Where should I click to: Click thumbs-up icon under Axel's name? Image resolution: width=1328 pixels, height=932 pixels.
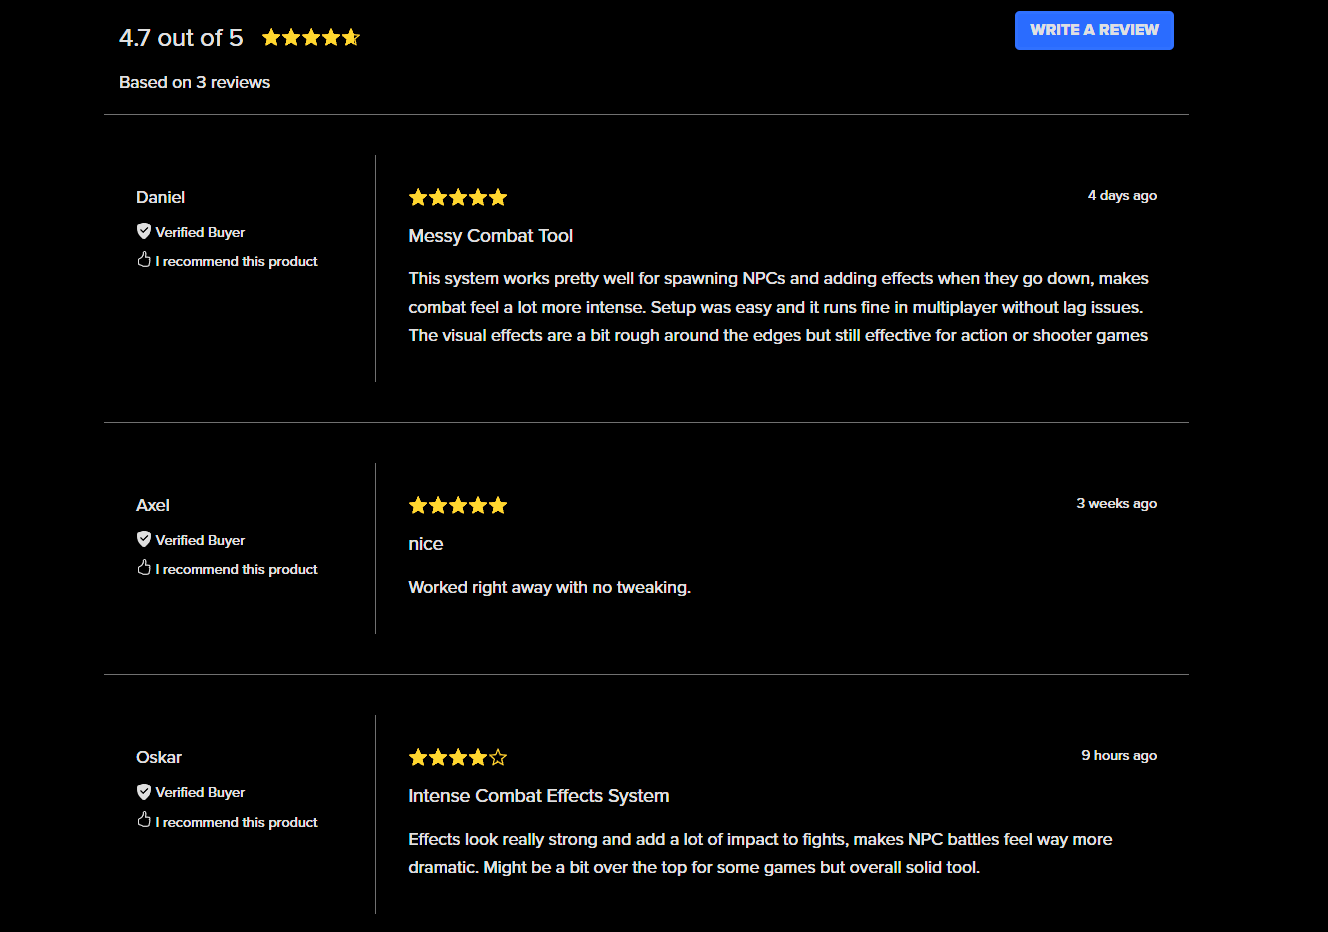pyautogui.click(x=144, y=568)
